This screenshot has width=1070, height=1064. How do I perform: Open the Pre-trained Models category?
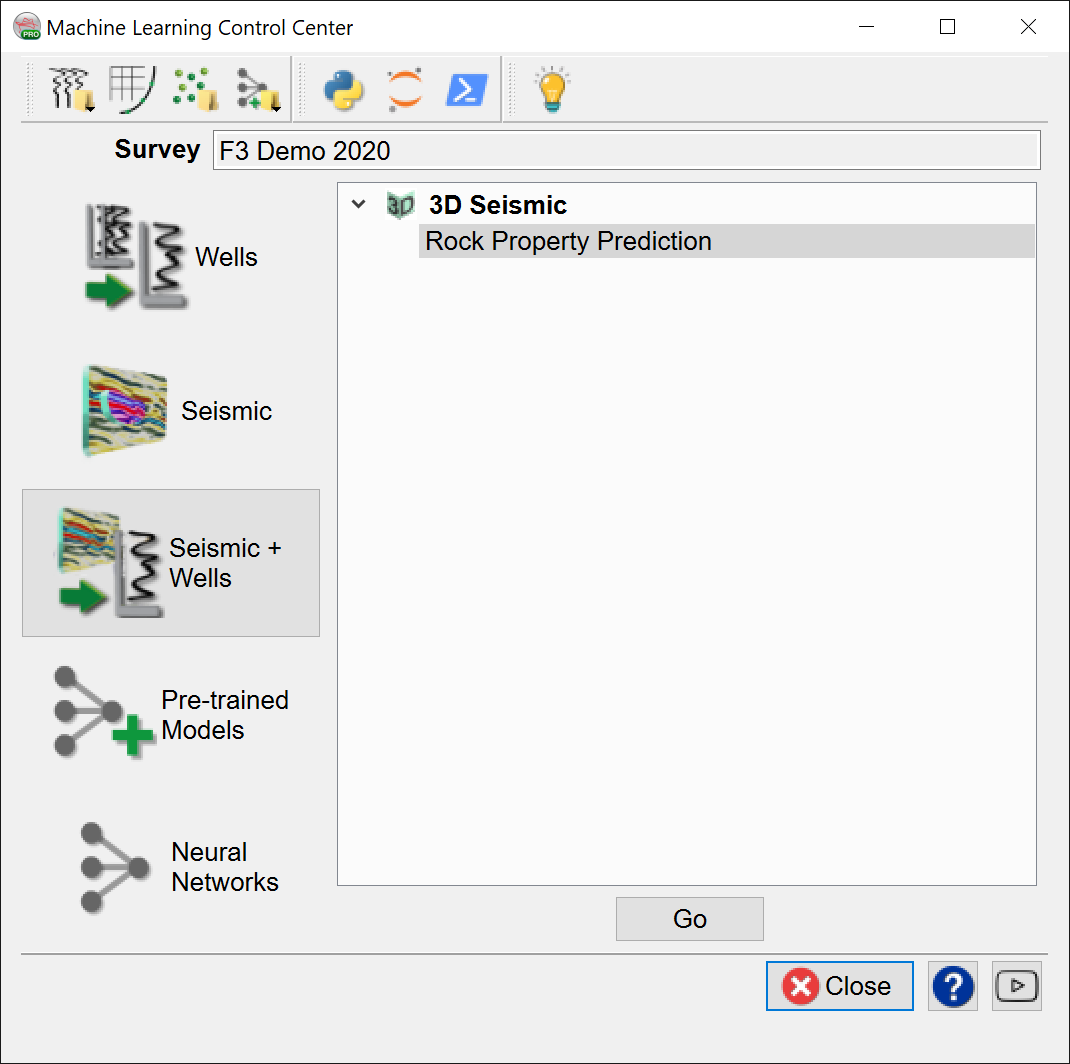point(171,715)
